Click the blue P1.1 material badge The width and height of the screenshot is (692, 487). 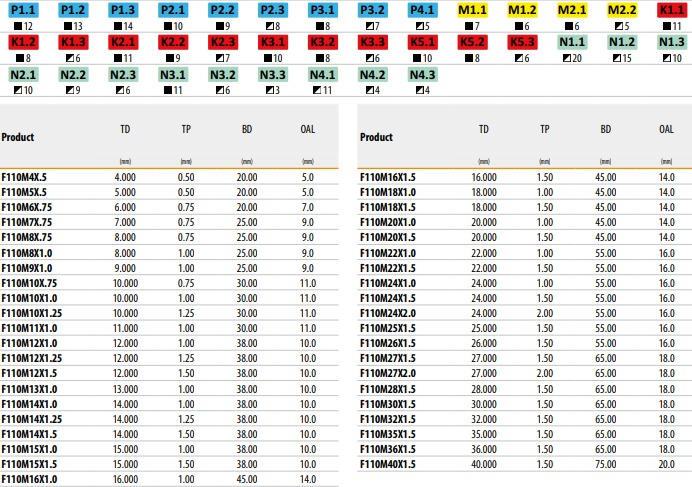(x=22, y=10)
